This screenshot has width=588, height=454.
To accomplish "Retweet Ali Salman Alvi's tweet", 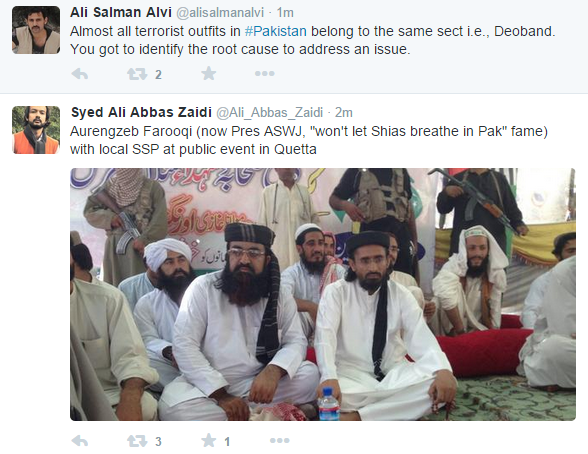I will pos(137,74).
